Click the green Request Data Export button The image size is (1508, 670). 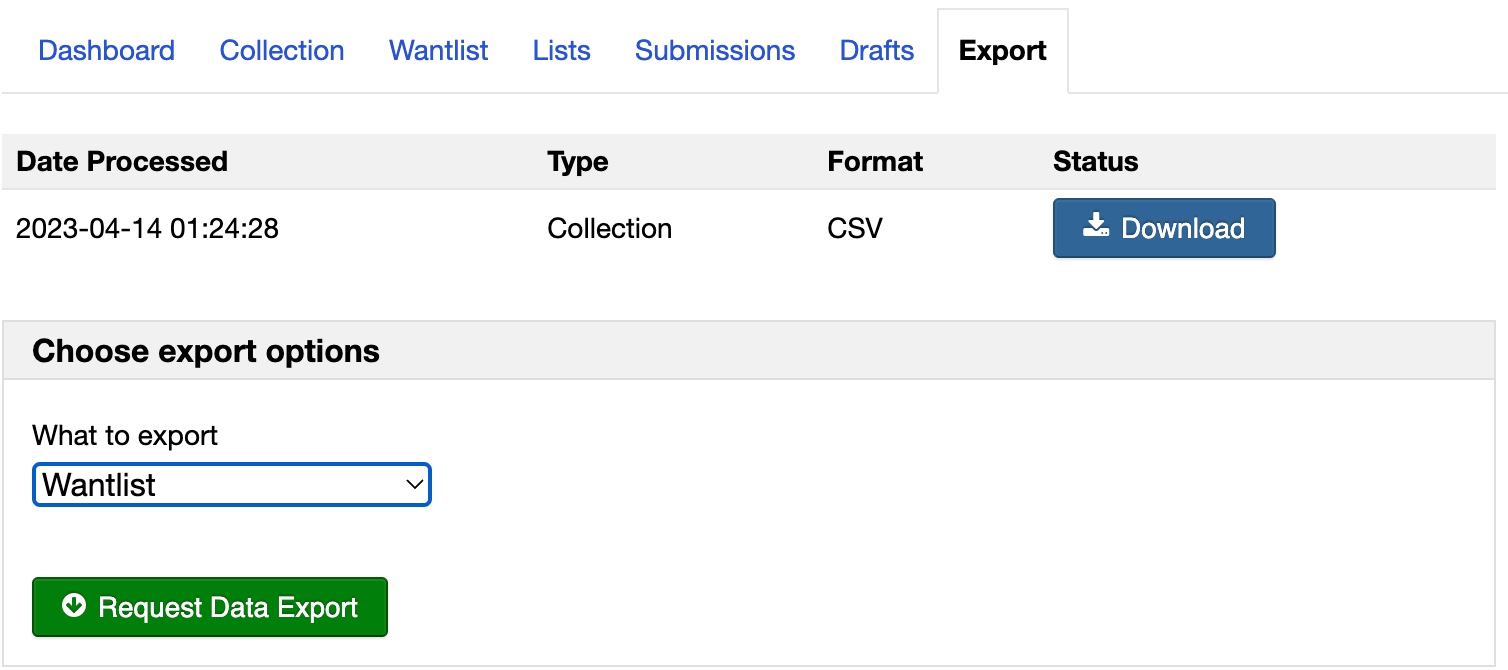(210, 607)
